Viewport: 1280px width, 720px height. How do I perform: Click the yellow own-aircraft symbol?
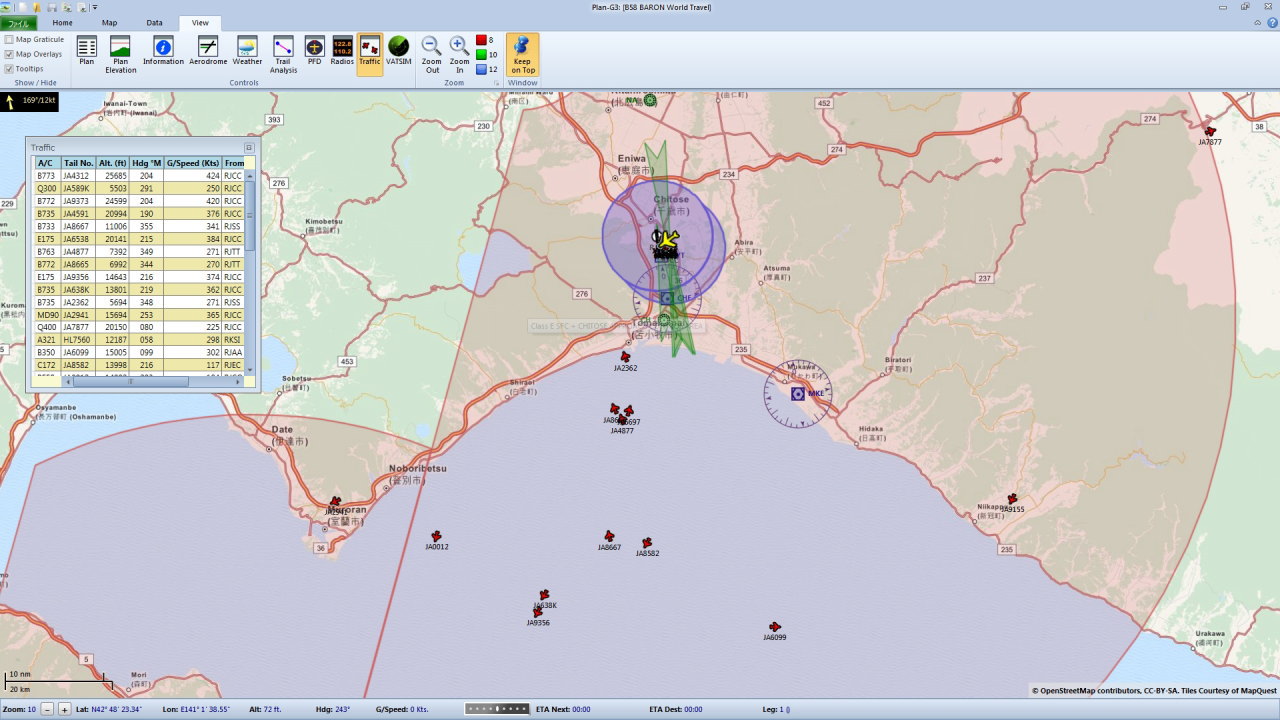[669, 238]
